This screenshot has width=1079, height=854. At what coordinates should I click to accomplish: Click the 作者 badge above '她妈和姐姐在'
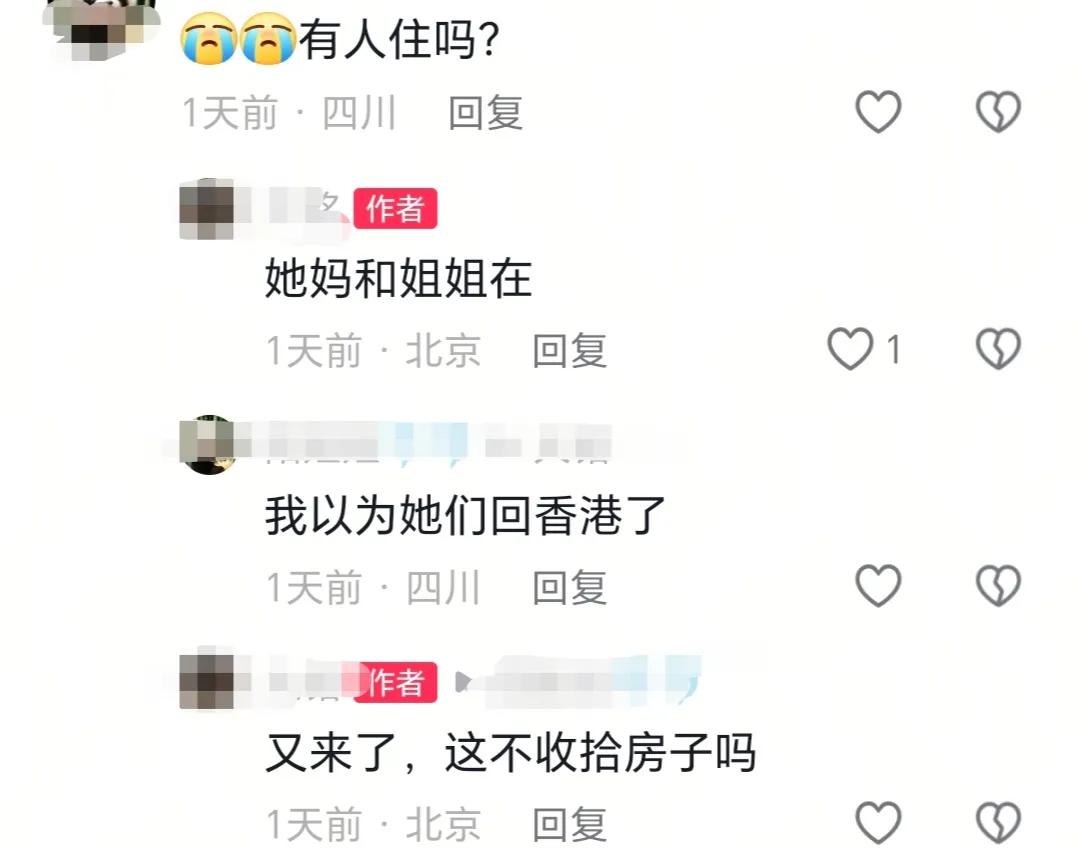pos(395,209)
